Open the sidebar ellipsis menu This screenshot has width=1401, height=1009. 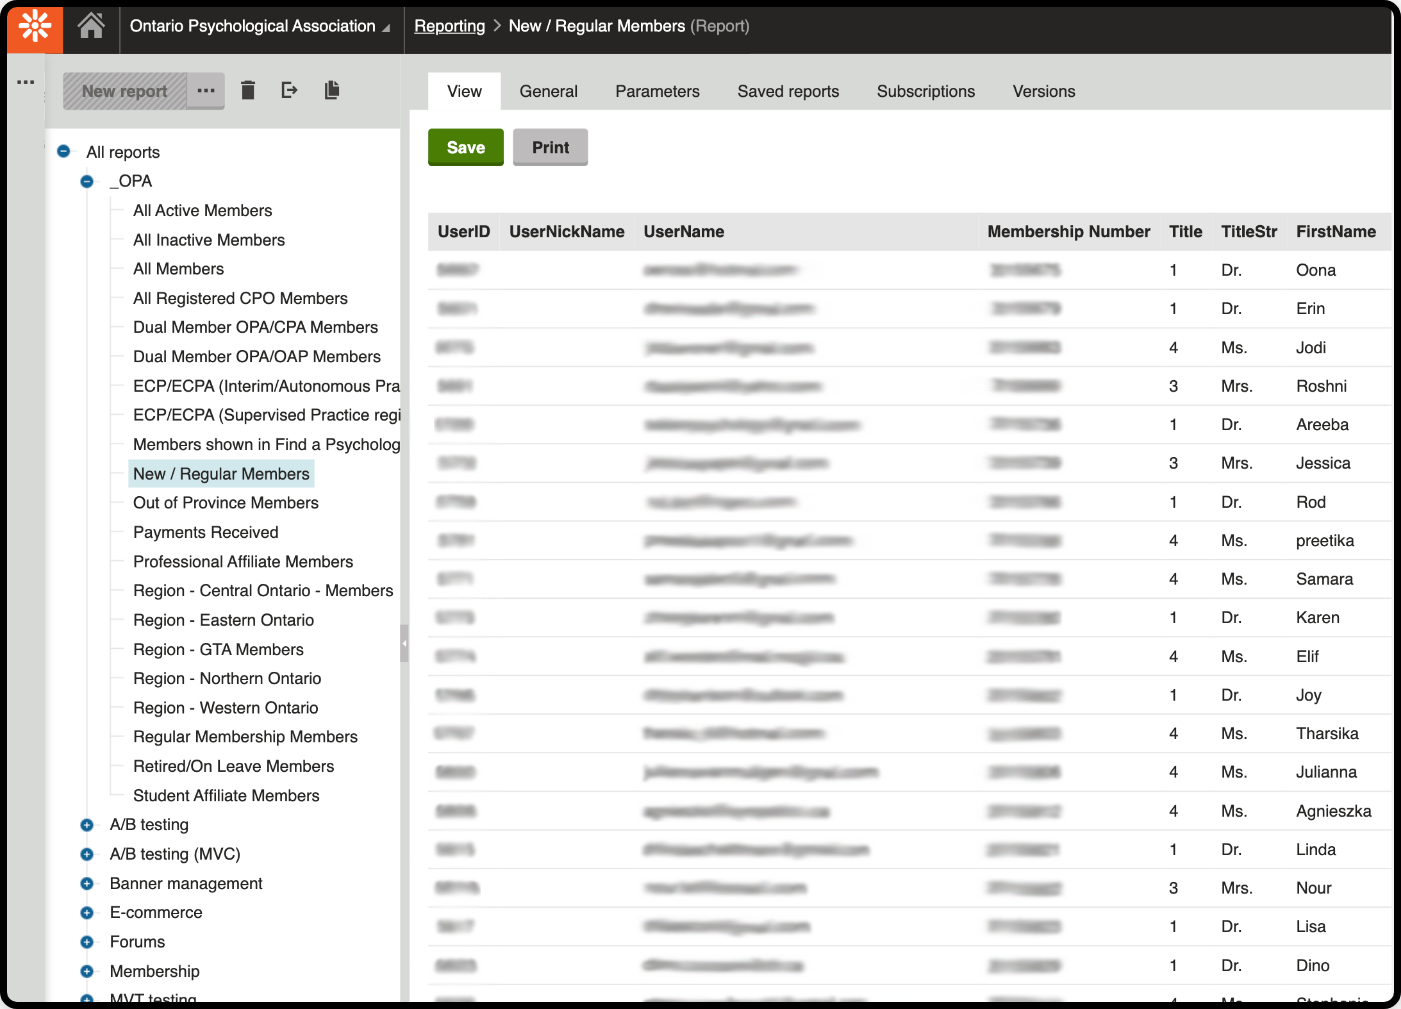click(x=25, y=82)
